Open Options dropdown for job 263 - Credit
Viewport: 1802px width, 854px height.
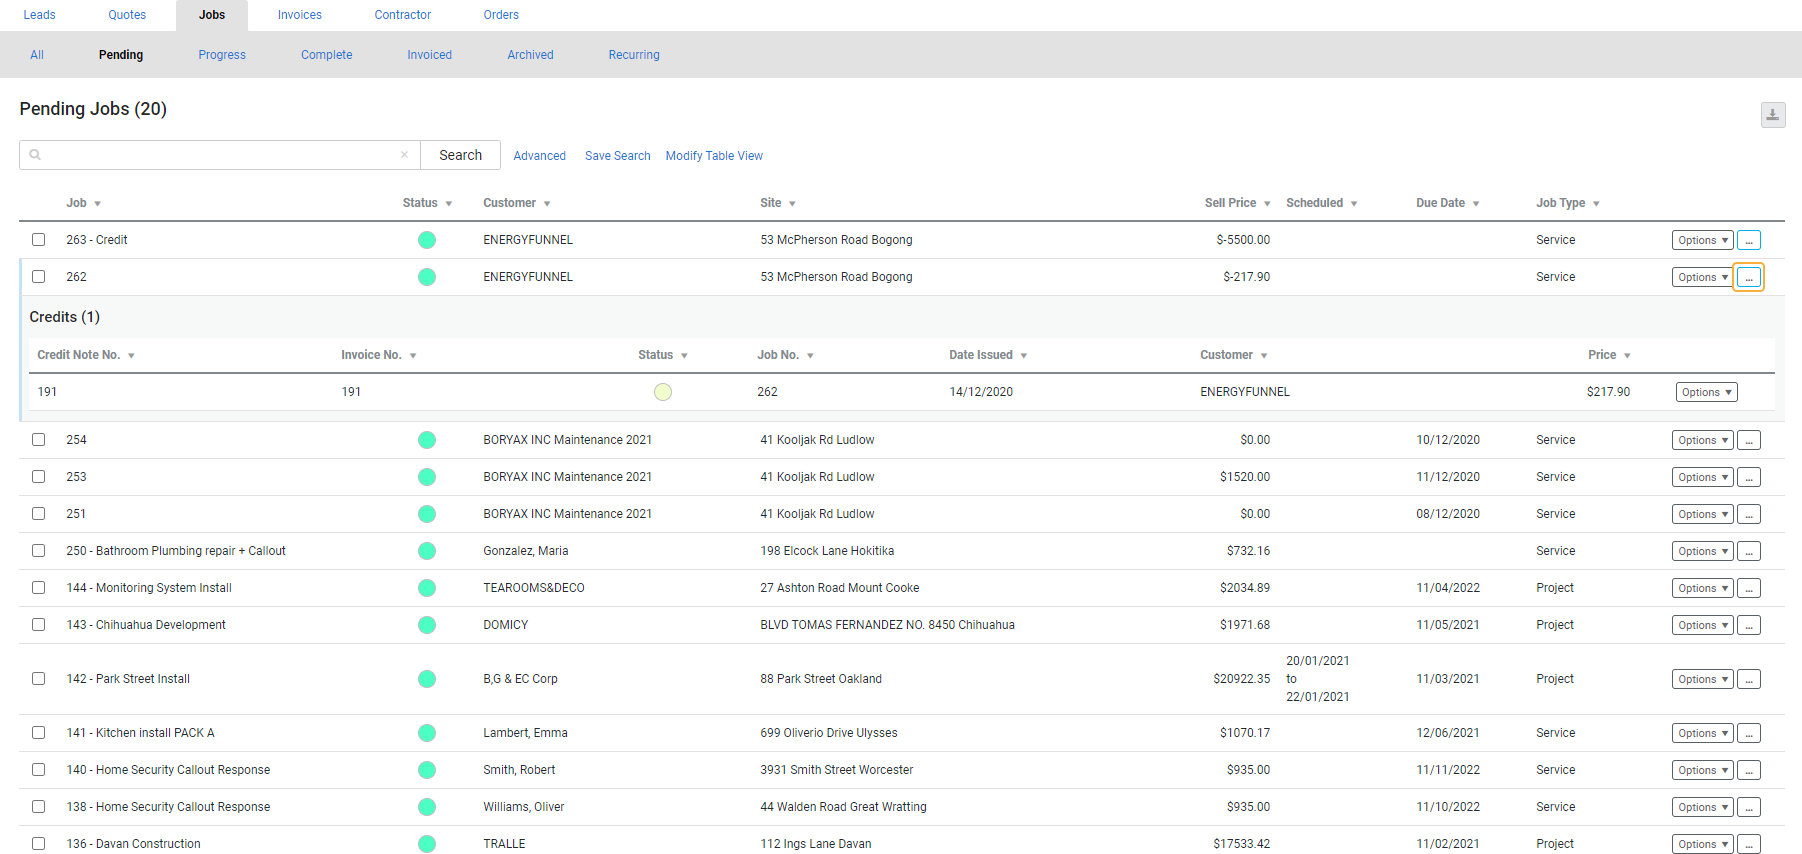click(1702, 240)
